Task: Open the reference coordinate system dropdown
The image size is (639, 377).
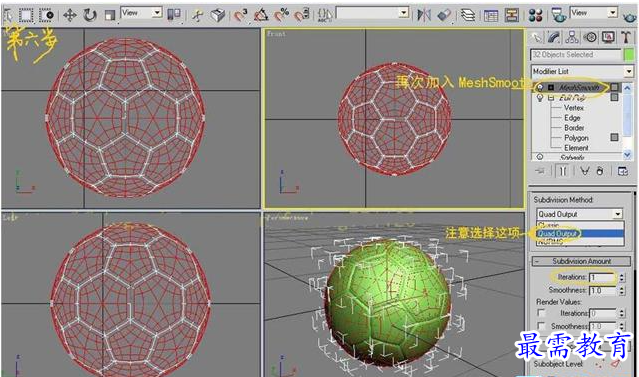Action: coord(141,13)
